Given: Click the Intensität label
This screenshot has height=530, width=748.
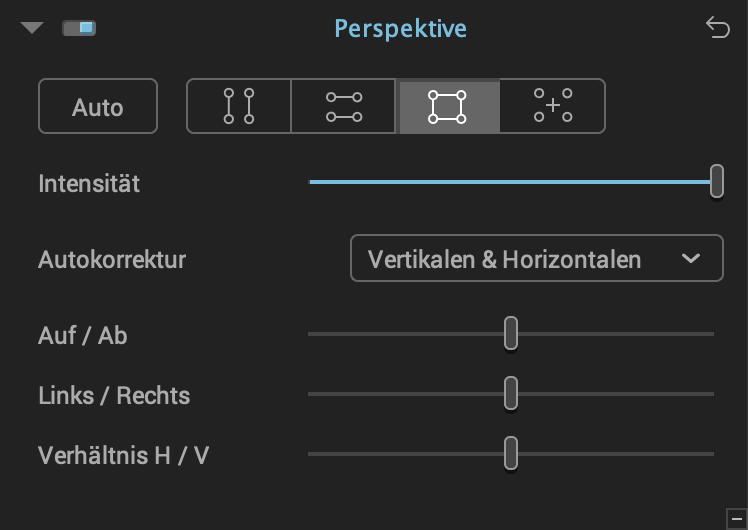Looking at the screenshot, I should [89, 184].
